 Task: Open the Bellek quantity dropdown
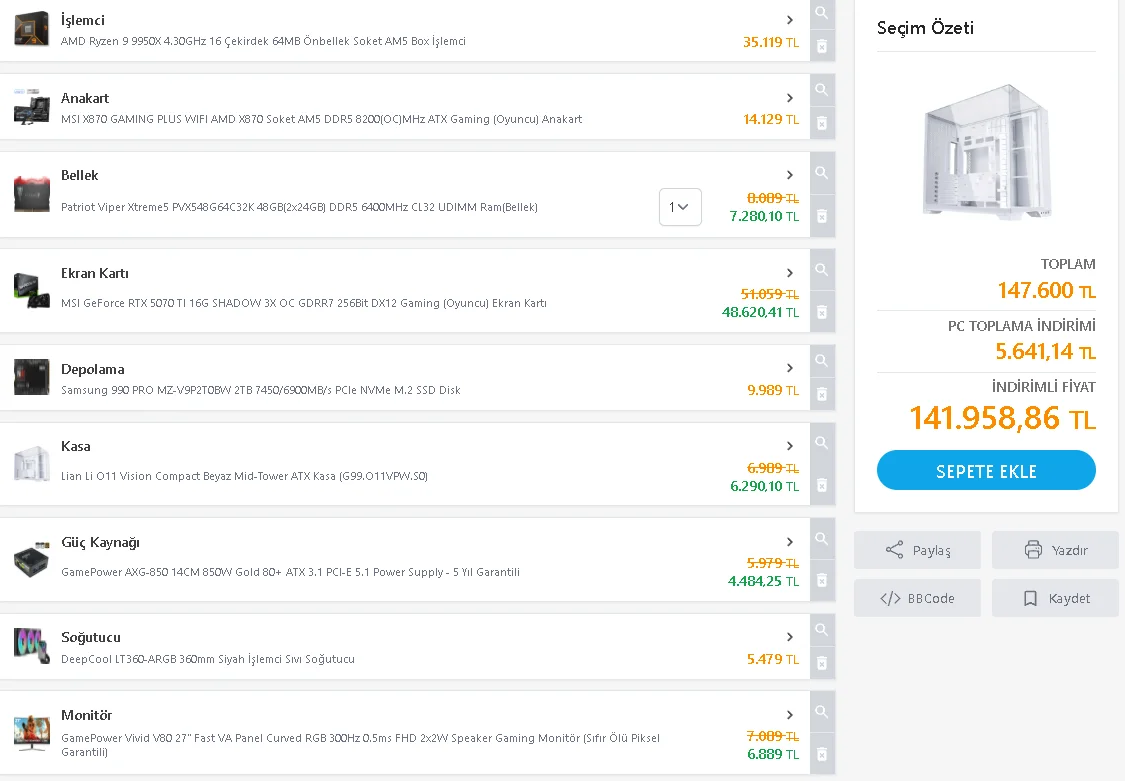[680, 207]
